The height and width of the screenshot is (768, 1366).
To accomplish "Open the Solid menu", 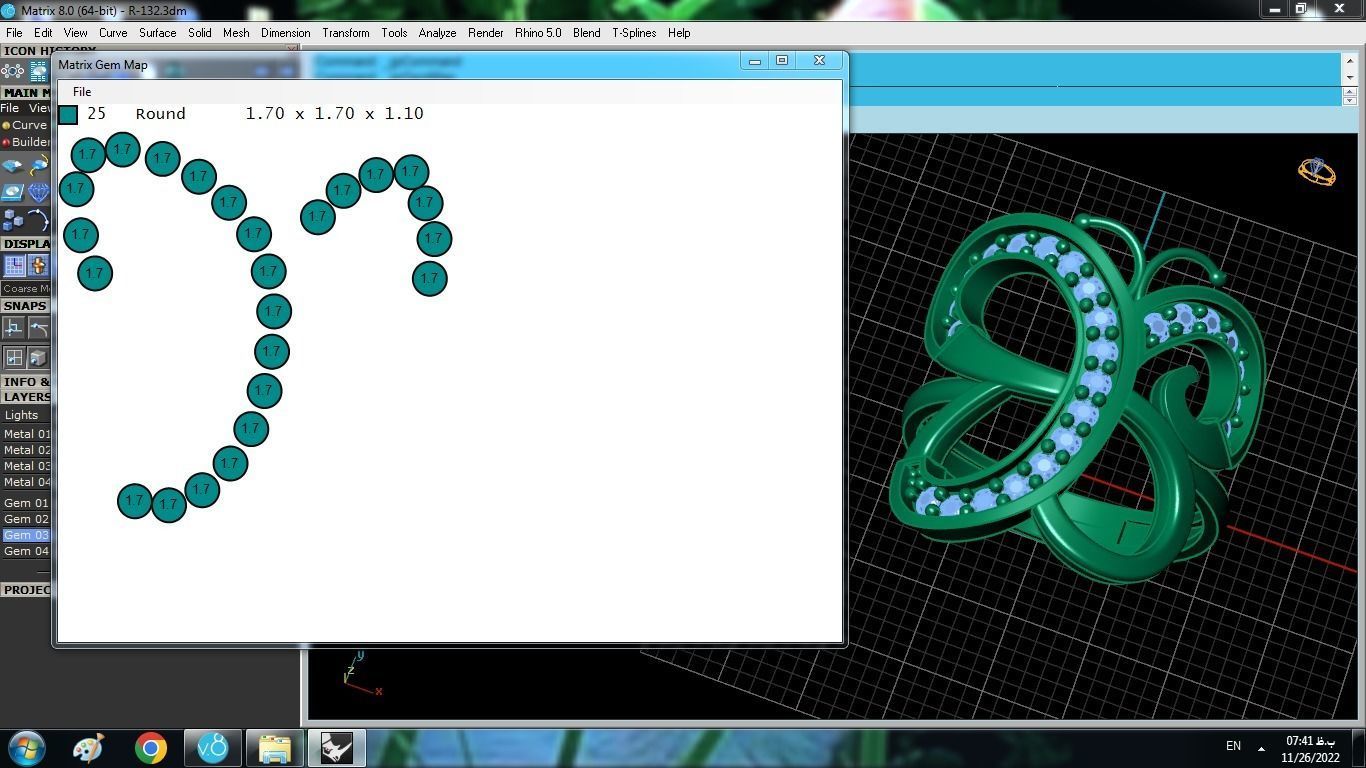I will [x=200, y=33].
